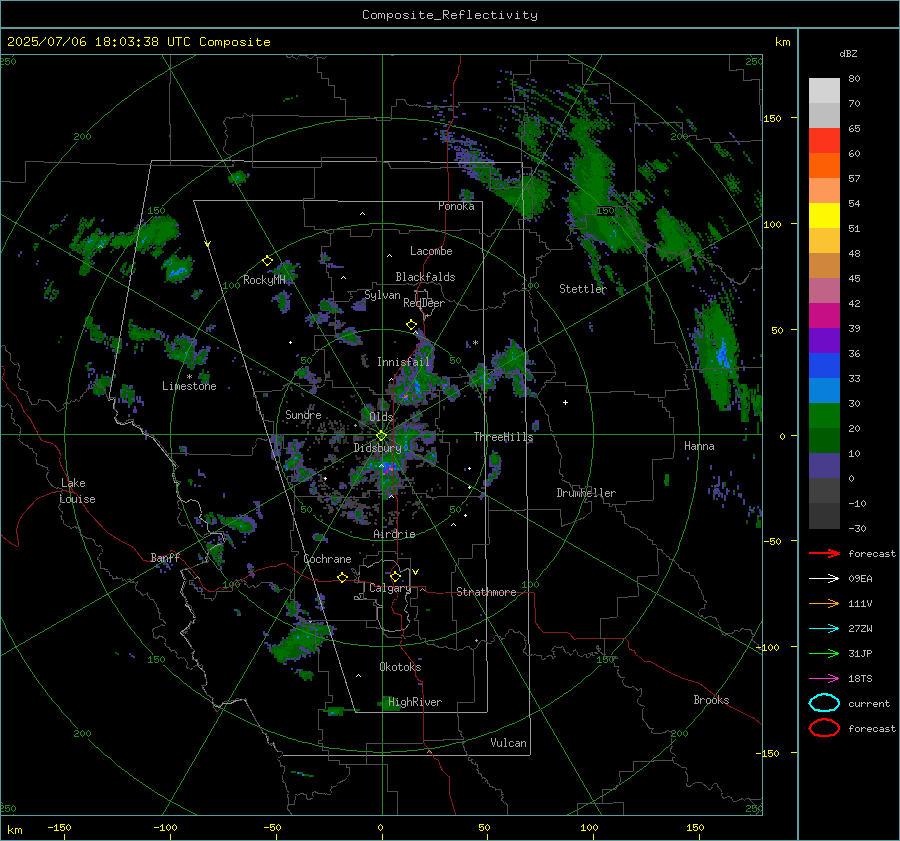Click the green 31JP arrow legend
Image resolution: width=900 pixels, height=841 pixels.
point(824,653)
